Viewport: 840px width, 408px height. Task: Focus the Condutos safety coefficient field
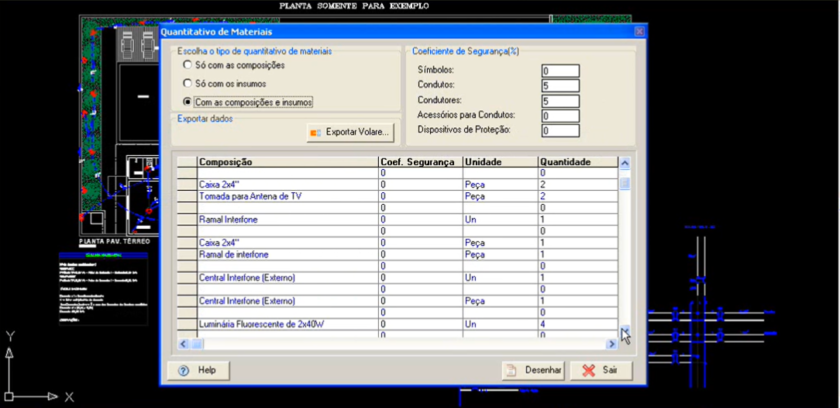(559, 86)
